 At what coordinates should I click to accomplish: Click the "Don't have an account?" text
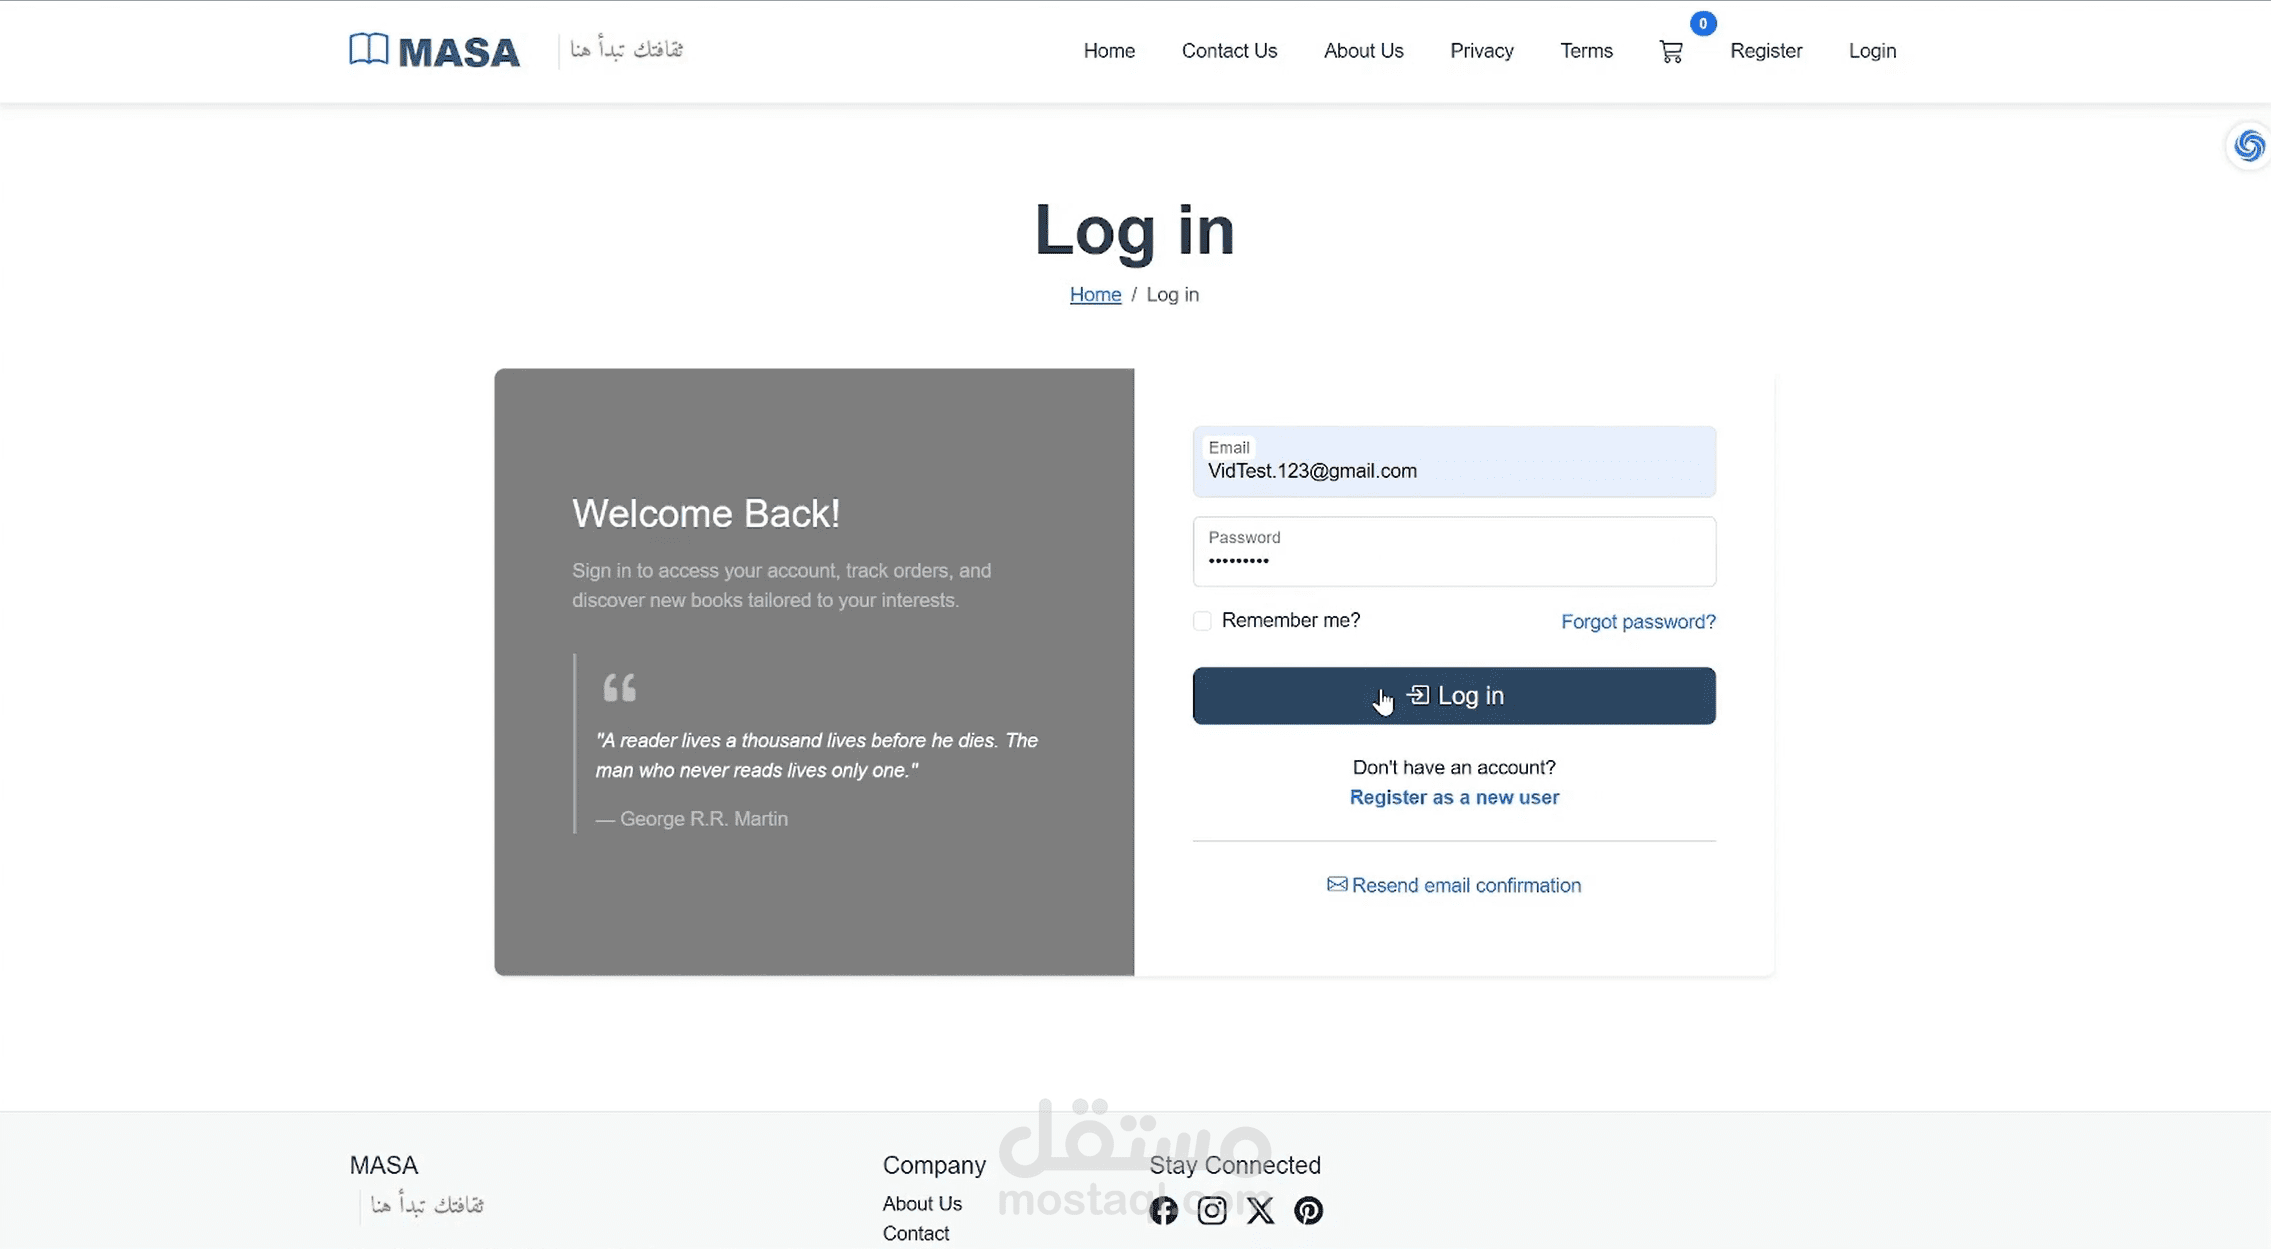pyautogui.click(x=1454, y=767)
